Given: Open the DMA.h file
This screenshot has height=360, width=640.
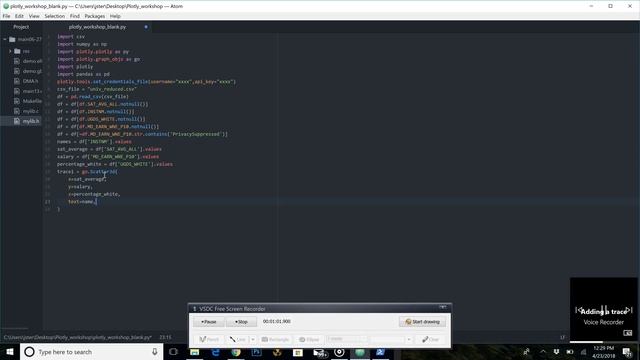Looking at the screenshot, I should pyautogui.click(x=30, y=81).
